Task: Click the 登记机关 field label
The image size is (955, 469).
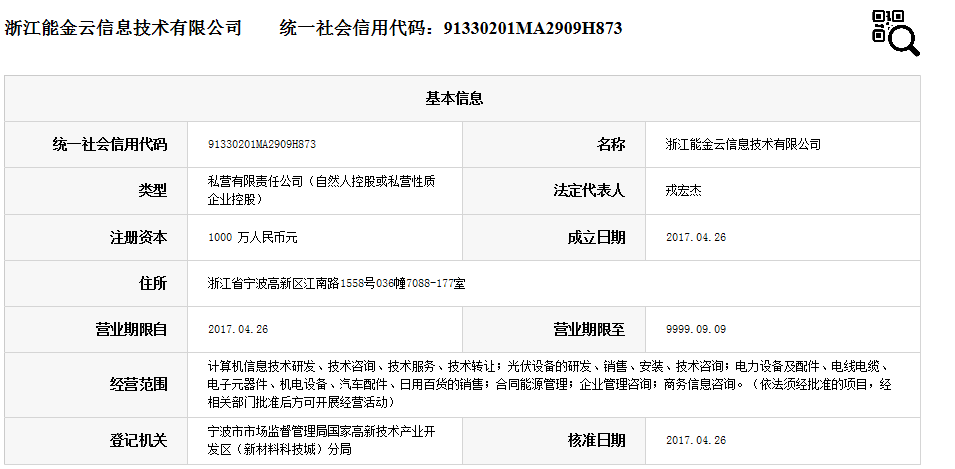Action: (x=138, y=440)
